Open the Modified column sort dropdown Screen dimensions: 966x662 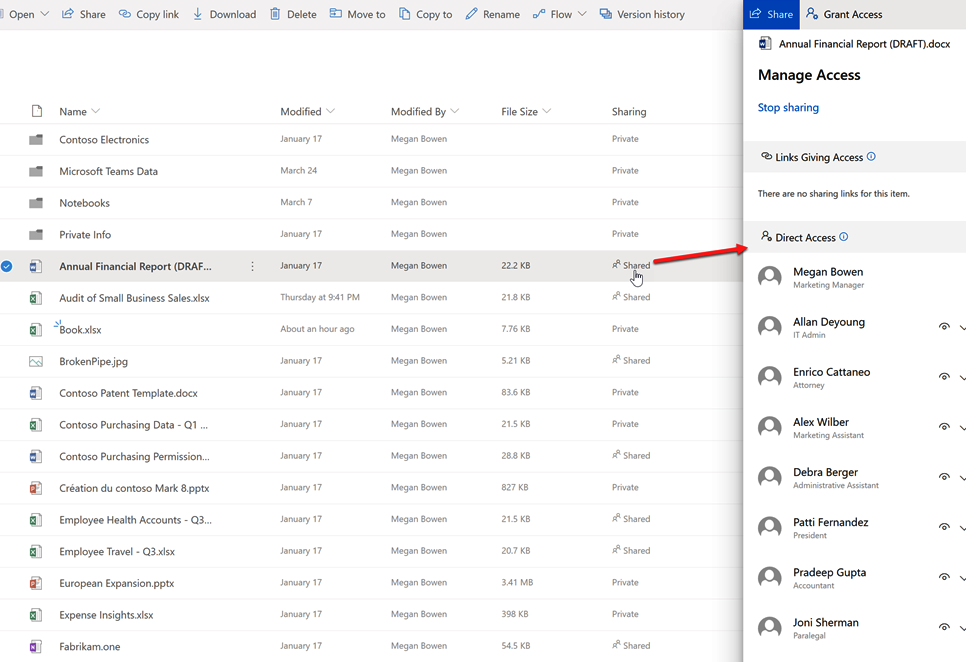[x=330, y=111]
